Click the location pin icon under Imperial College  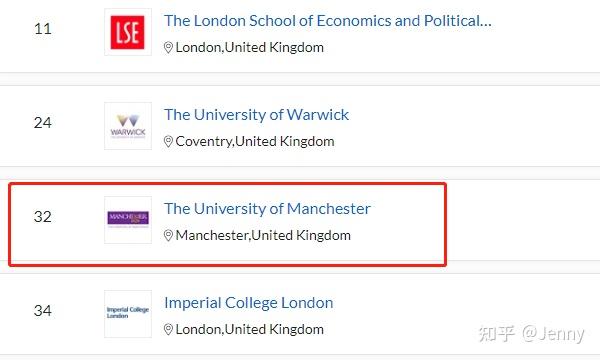[x=168, y=329]
